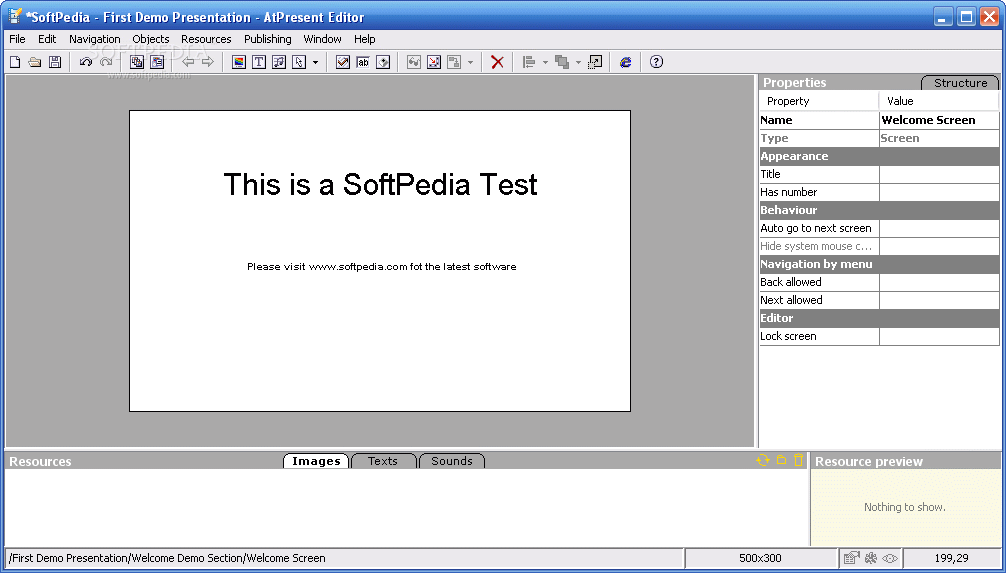The height and width of the screenshot is (573, 1006).
Task: Insert a text object with T icon
Action: point(259,62)
